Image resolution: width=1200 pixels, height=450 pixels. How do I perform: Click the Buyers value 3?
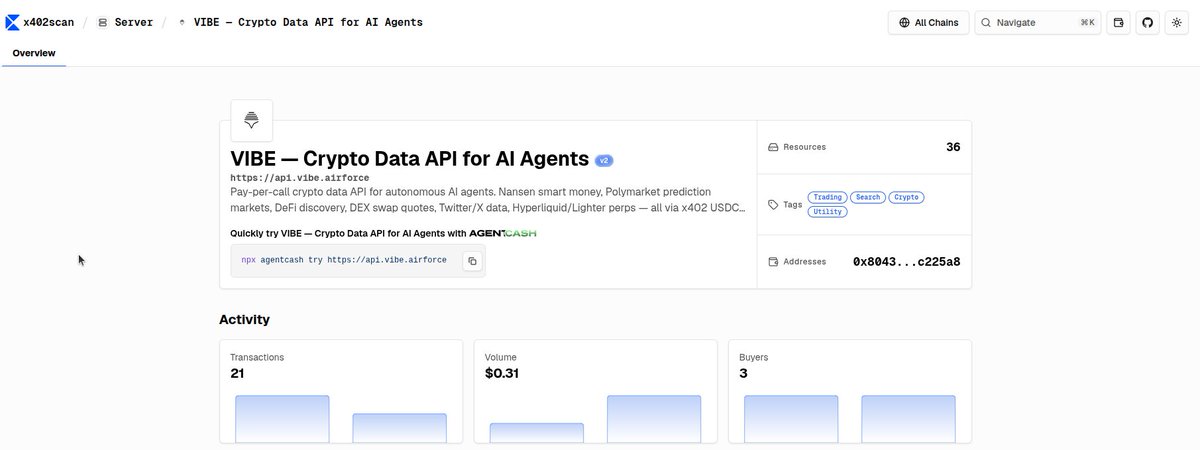point(743,374)
